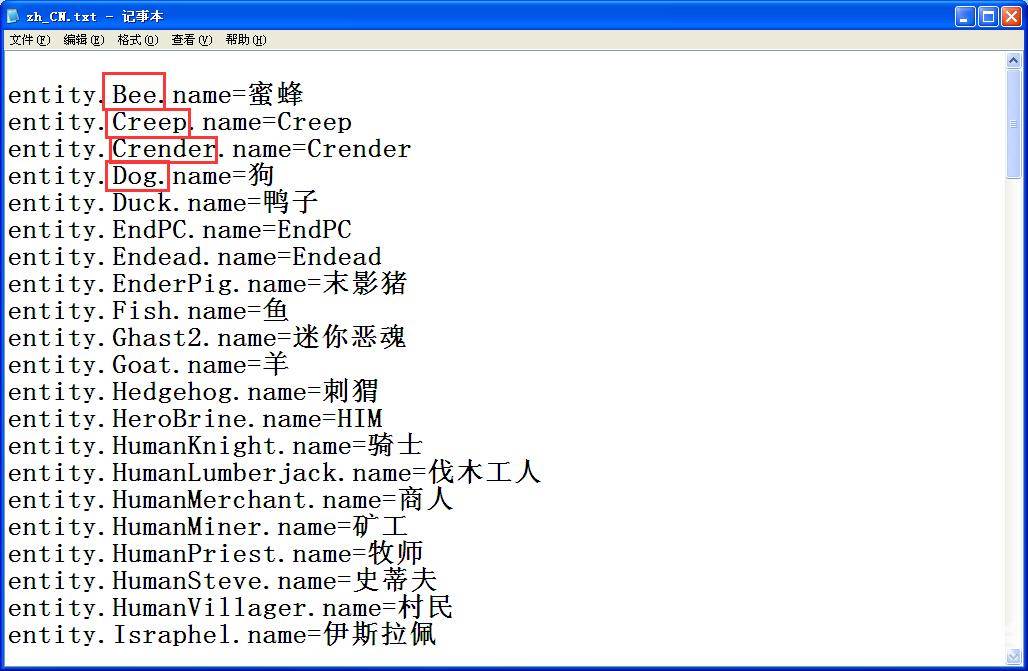
Task: Click the red-boxed word Bee
Action: pos(134,95)
